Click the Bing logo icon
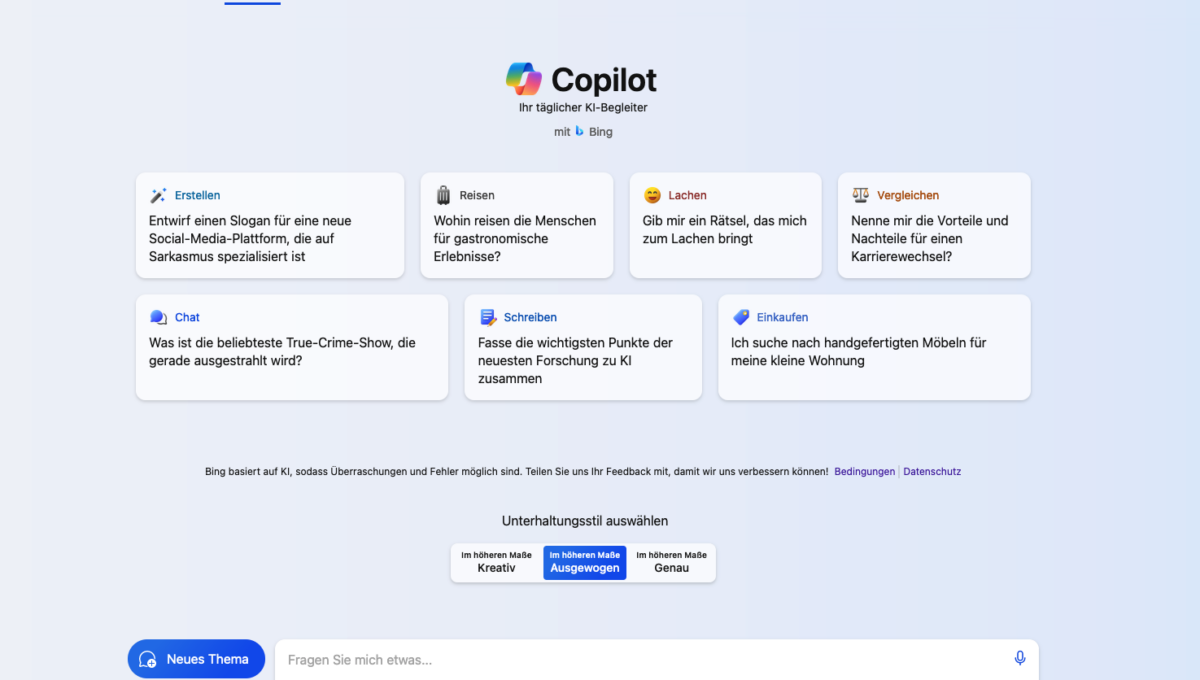Image resolution: width=1200 pixels, height=680 pixels. (x=580, y=132)
